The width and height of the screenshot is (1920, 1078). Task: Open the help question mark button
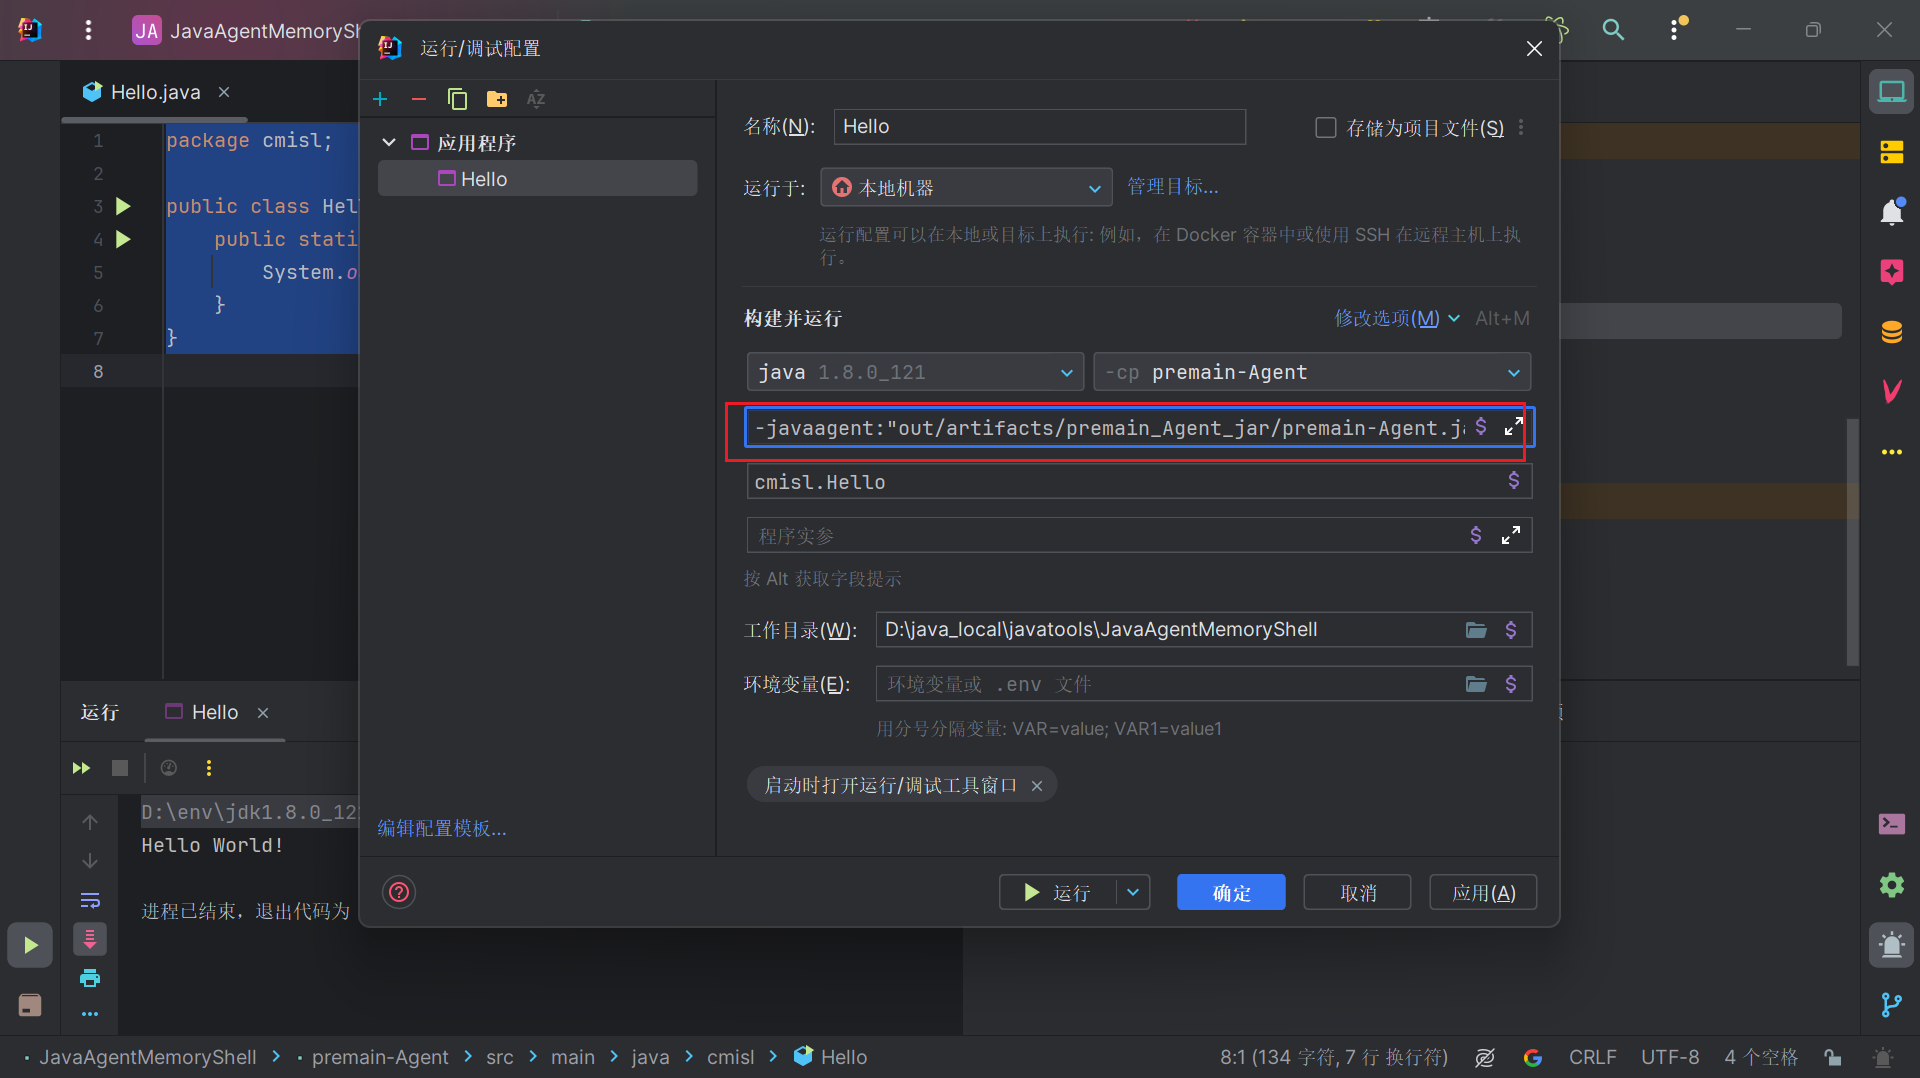pyautogui.click(x=399, y=892)
